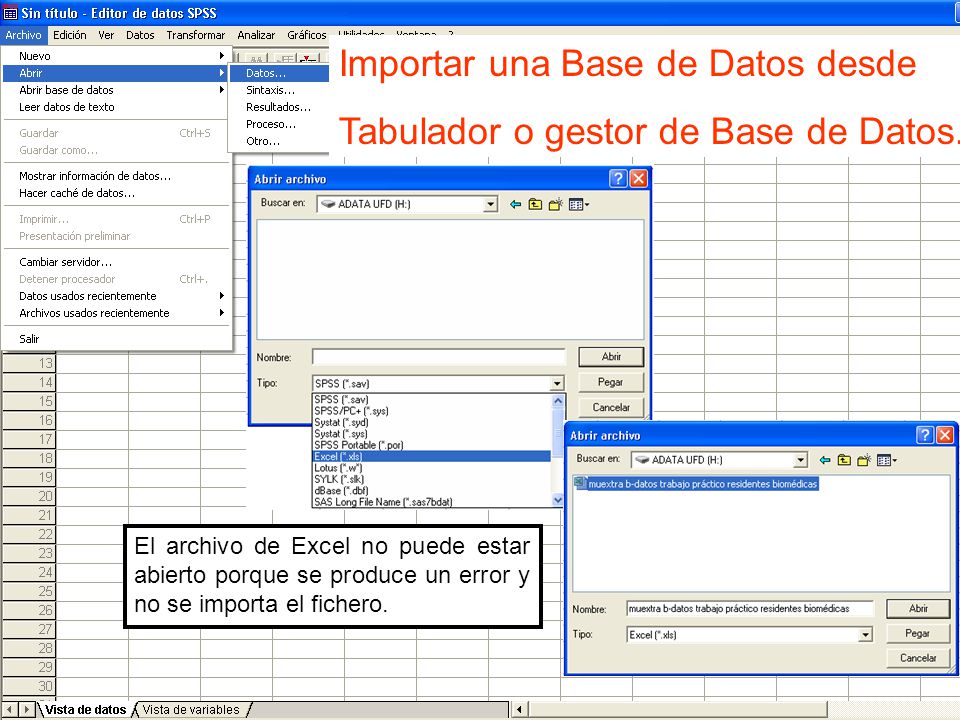Open view menu icon in first Abrir archivo dialog
The image size is (960, 720).
coord(579,204)
